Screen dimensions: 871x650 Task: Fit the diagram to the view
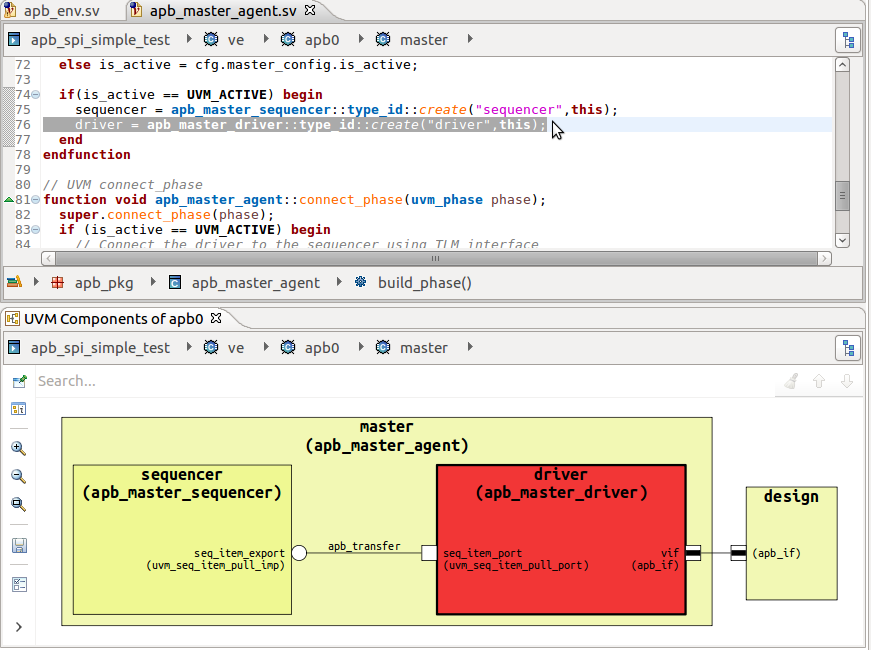pos(18,505)
